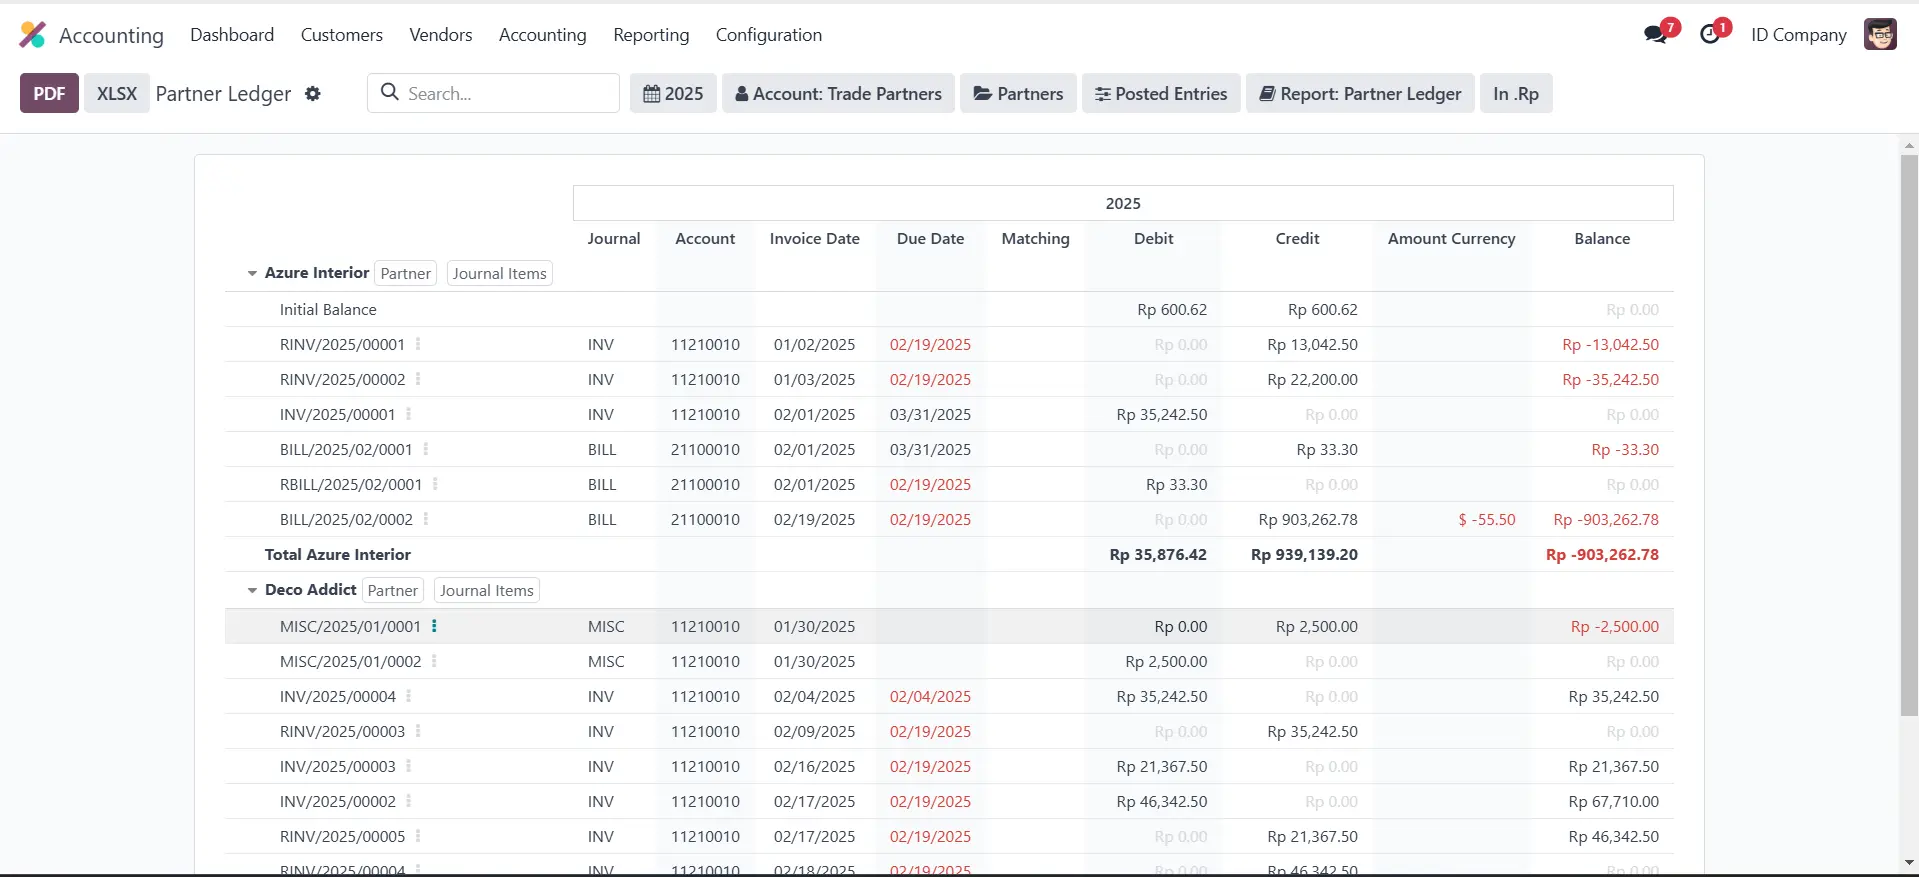Export the report as XLSX

(x=117, y=93)
